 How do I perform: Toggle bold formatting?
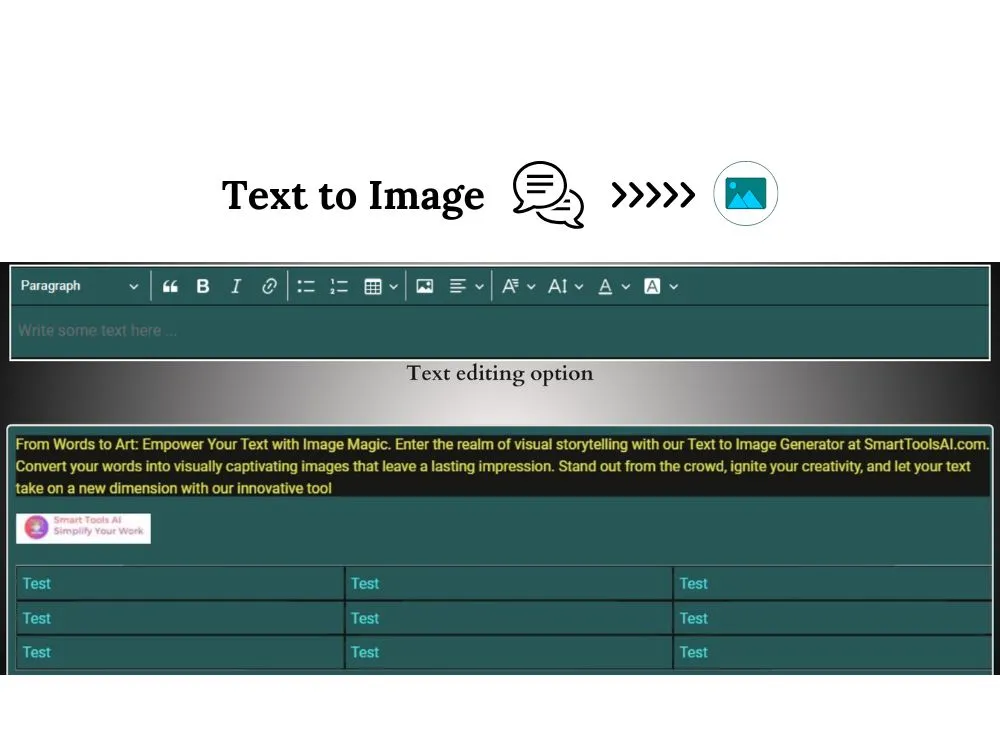pyautogui.click(x=202, y=287)
